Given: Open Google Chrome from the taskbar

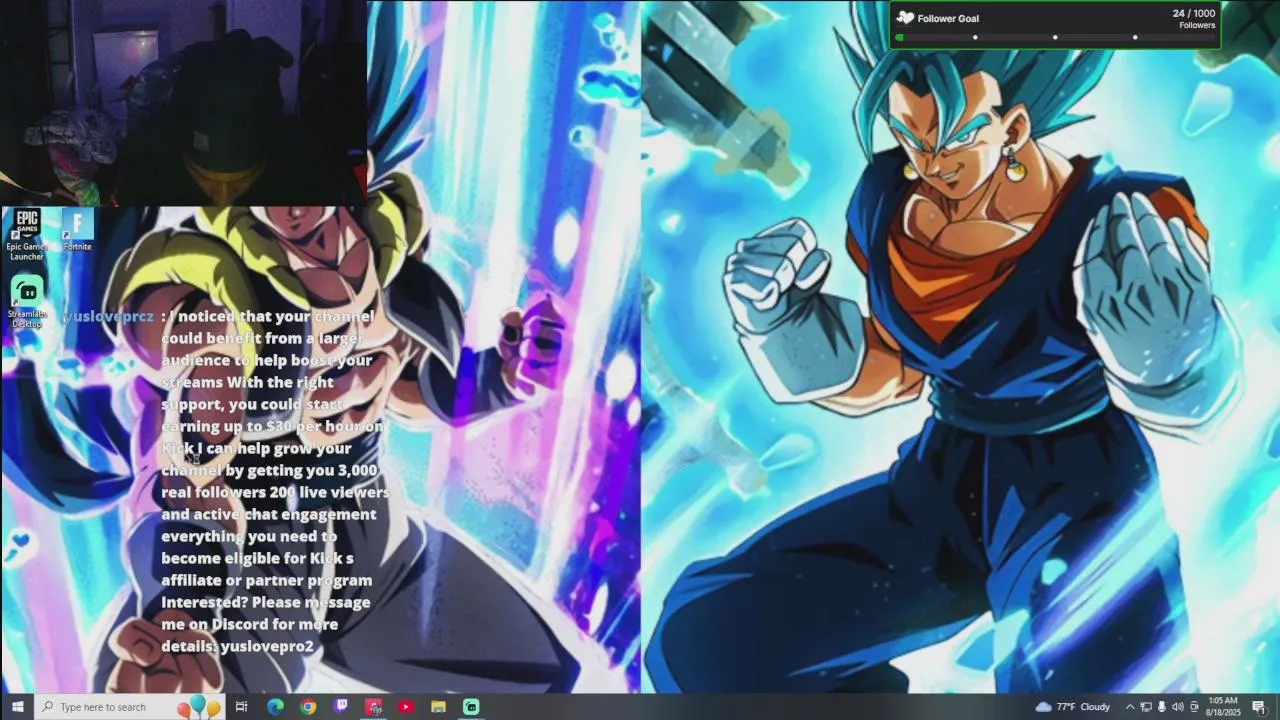Looking at the screenshot, I should [x=308, y=707].
